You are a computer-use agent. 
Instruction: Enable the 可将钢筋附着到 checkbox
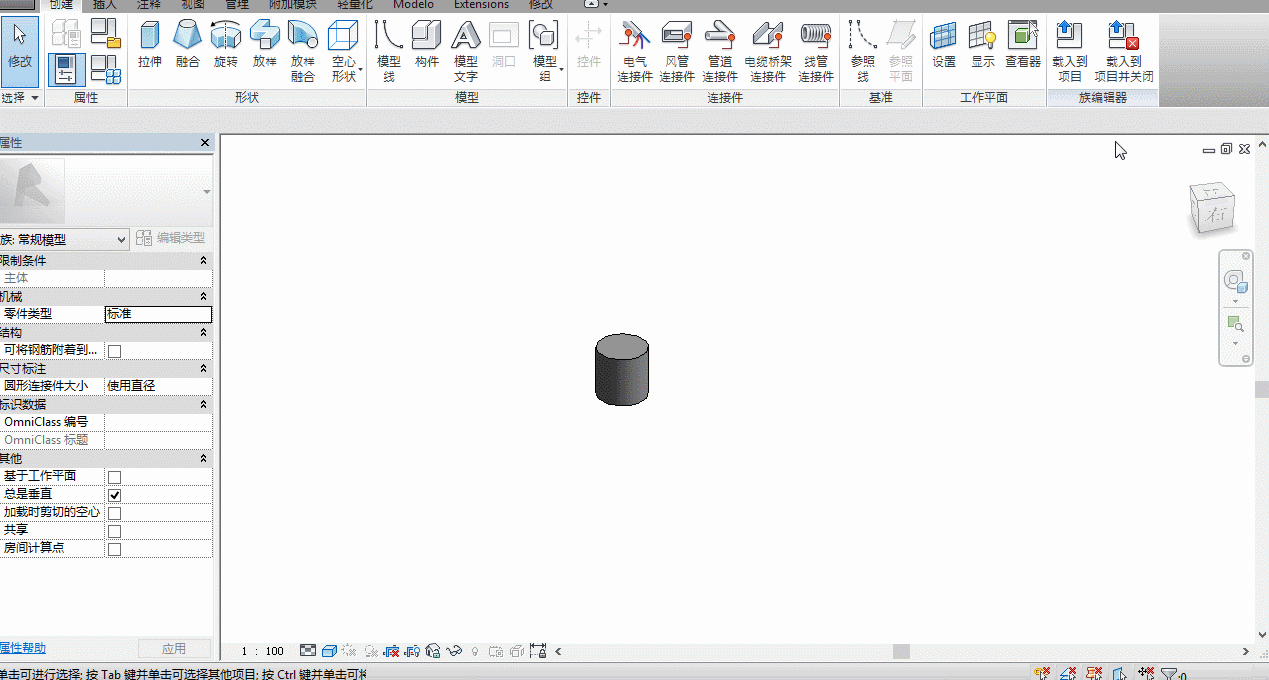point(114,351)
